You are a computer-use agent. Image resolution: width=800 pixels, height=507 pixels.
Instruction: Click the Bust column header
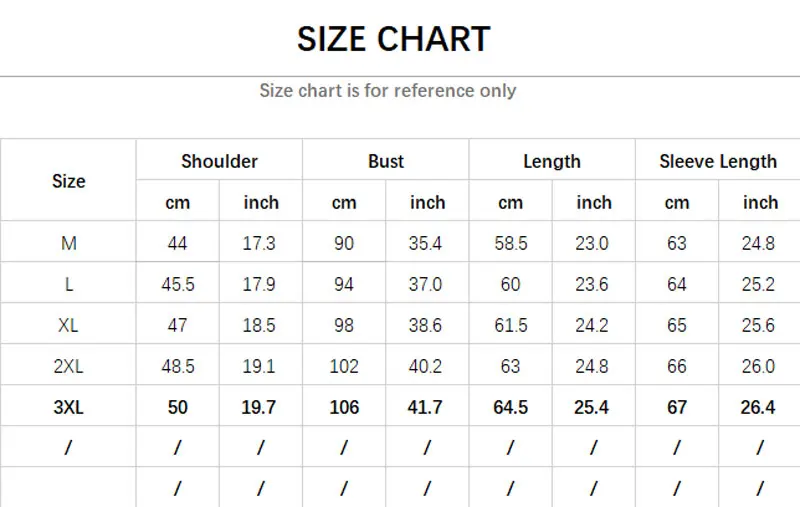386,161
